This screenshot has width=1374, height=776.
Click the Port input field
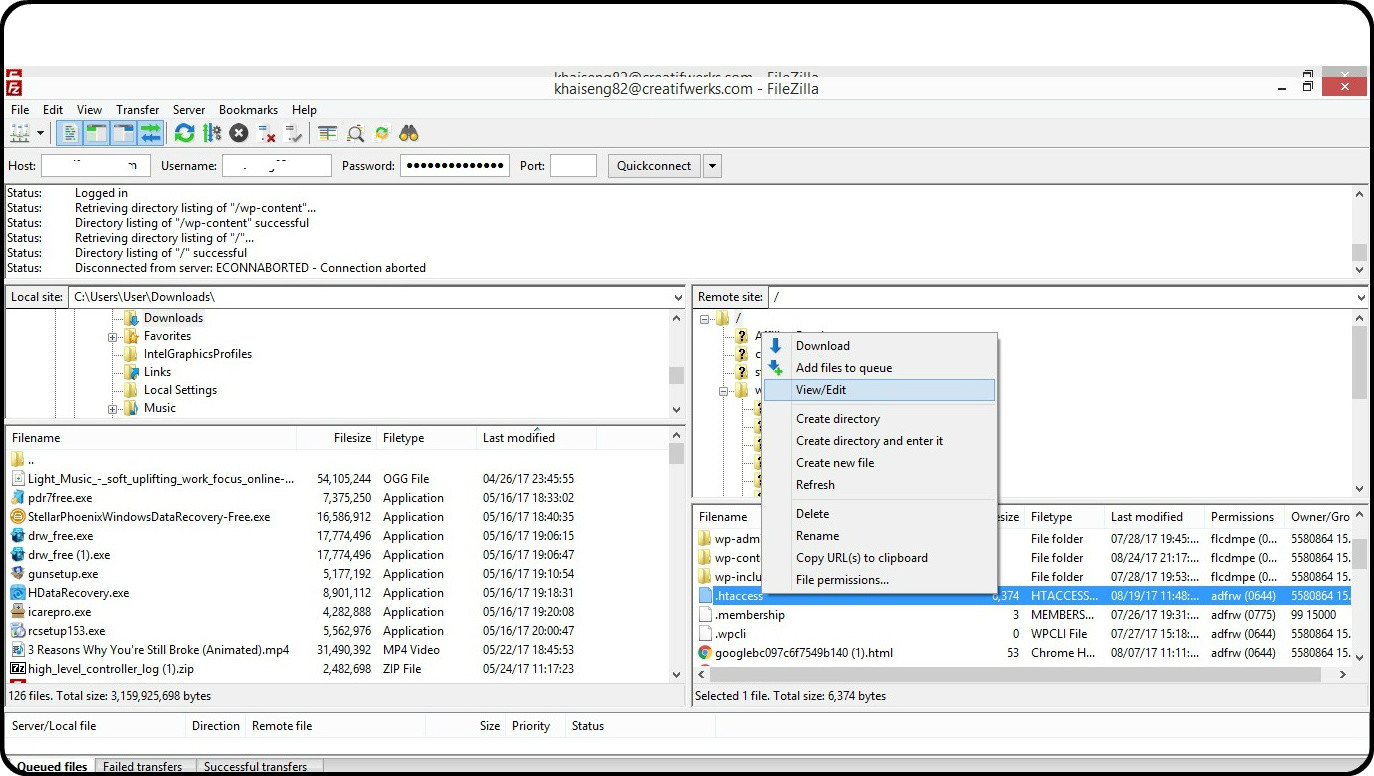[573, 166]
